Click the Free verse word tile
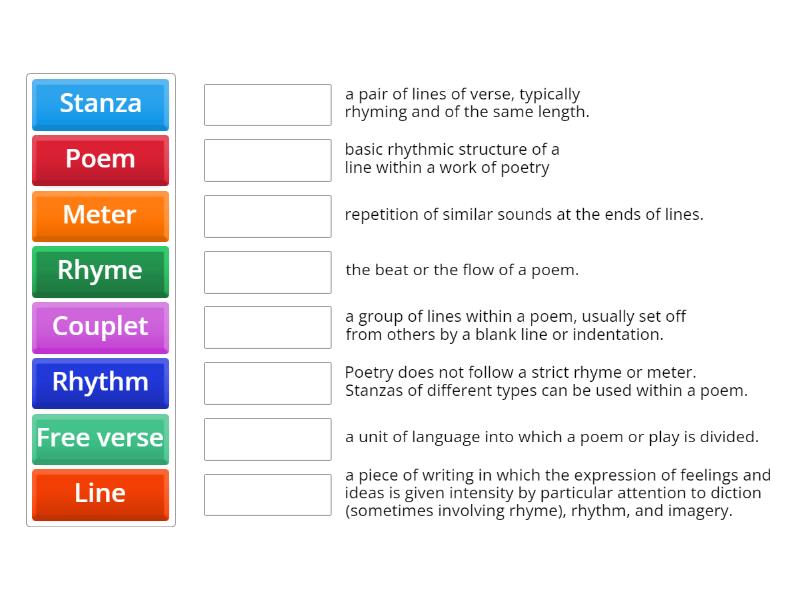Screen dimensions: 800x600 click(100, 438)
